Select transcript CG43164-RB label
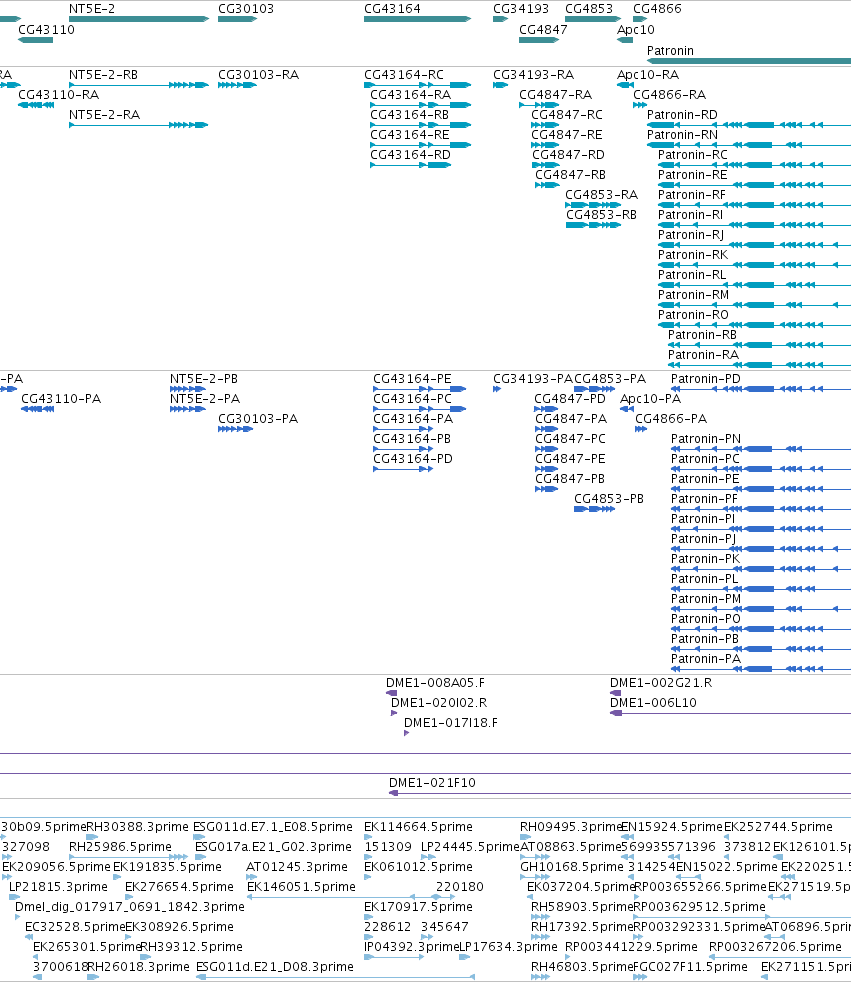This screenshot has width=851, height=982. tap(410, 115)
